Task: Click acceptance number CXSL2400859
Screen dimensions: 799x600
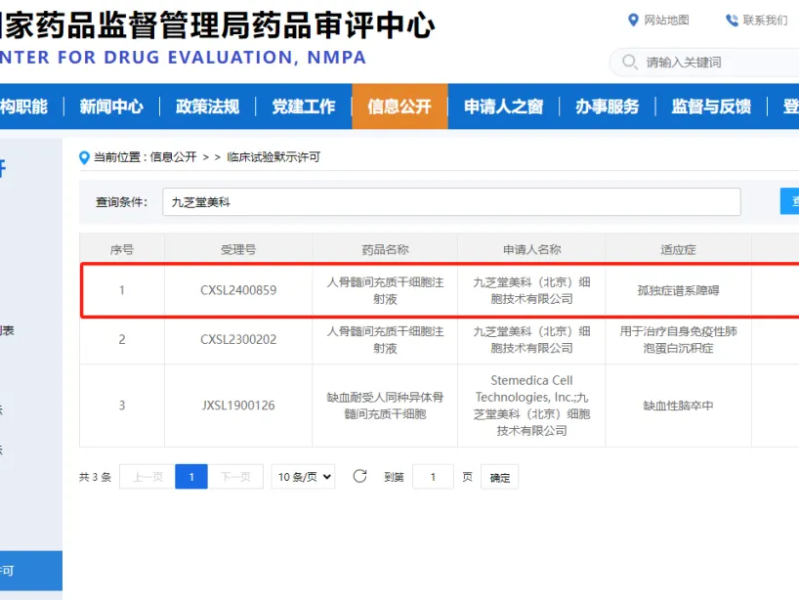Action: pos(238,290)
